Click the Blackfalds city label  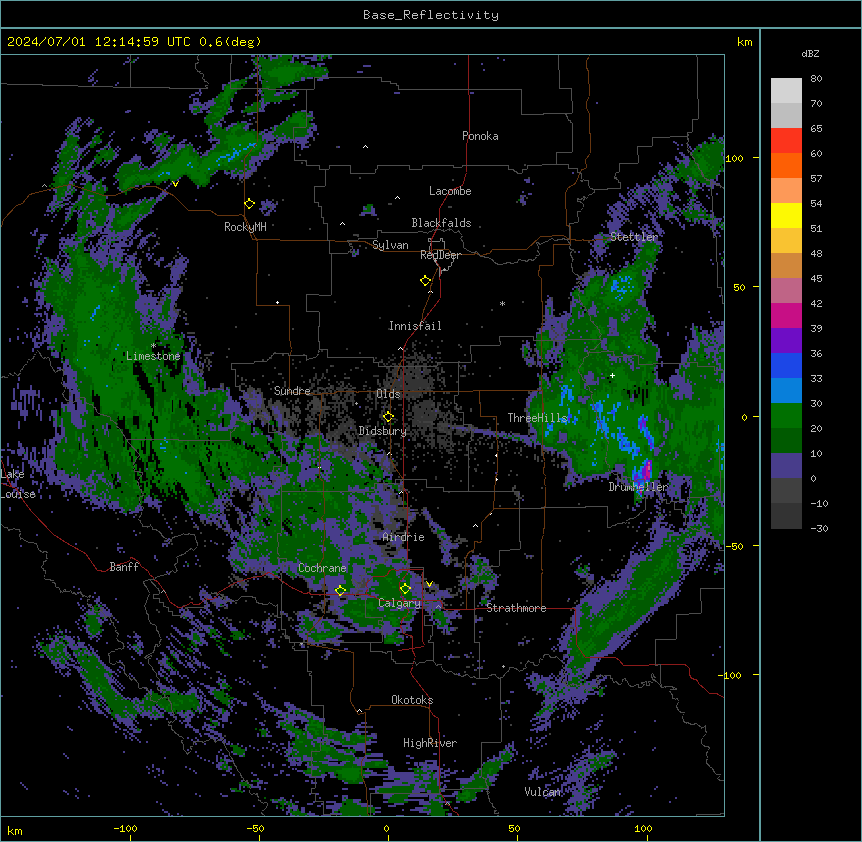click(441, 223)
